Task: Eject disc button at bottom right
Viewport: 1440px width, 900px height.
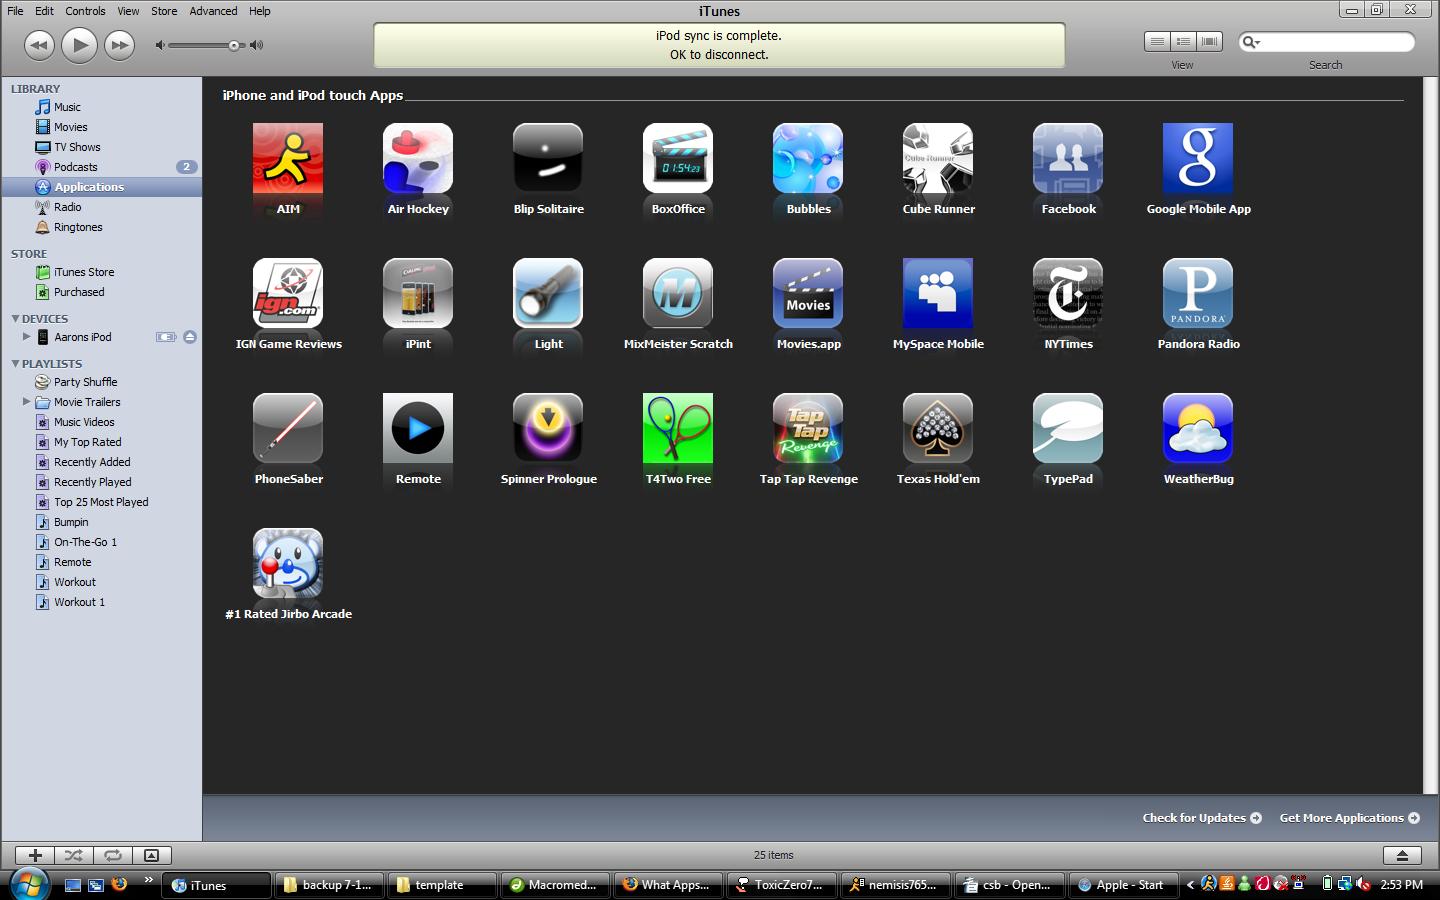Action: click(1402, 855)
